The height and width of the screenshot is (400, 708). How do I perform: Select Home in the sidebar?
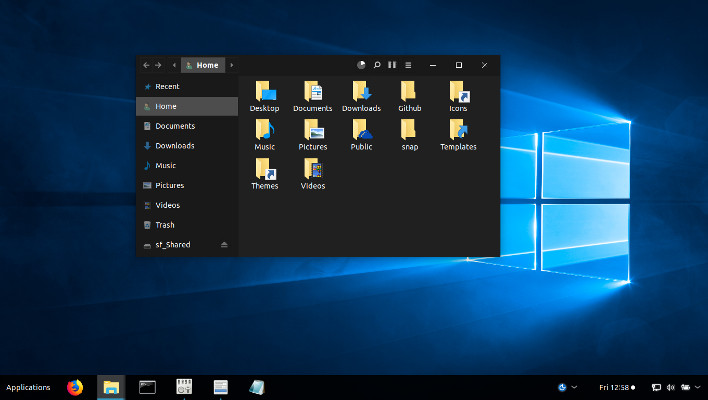click(x=187, y=106)
